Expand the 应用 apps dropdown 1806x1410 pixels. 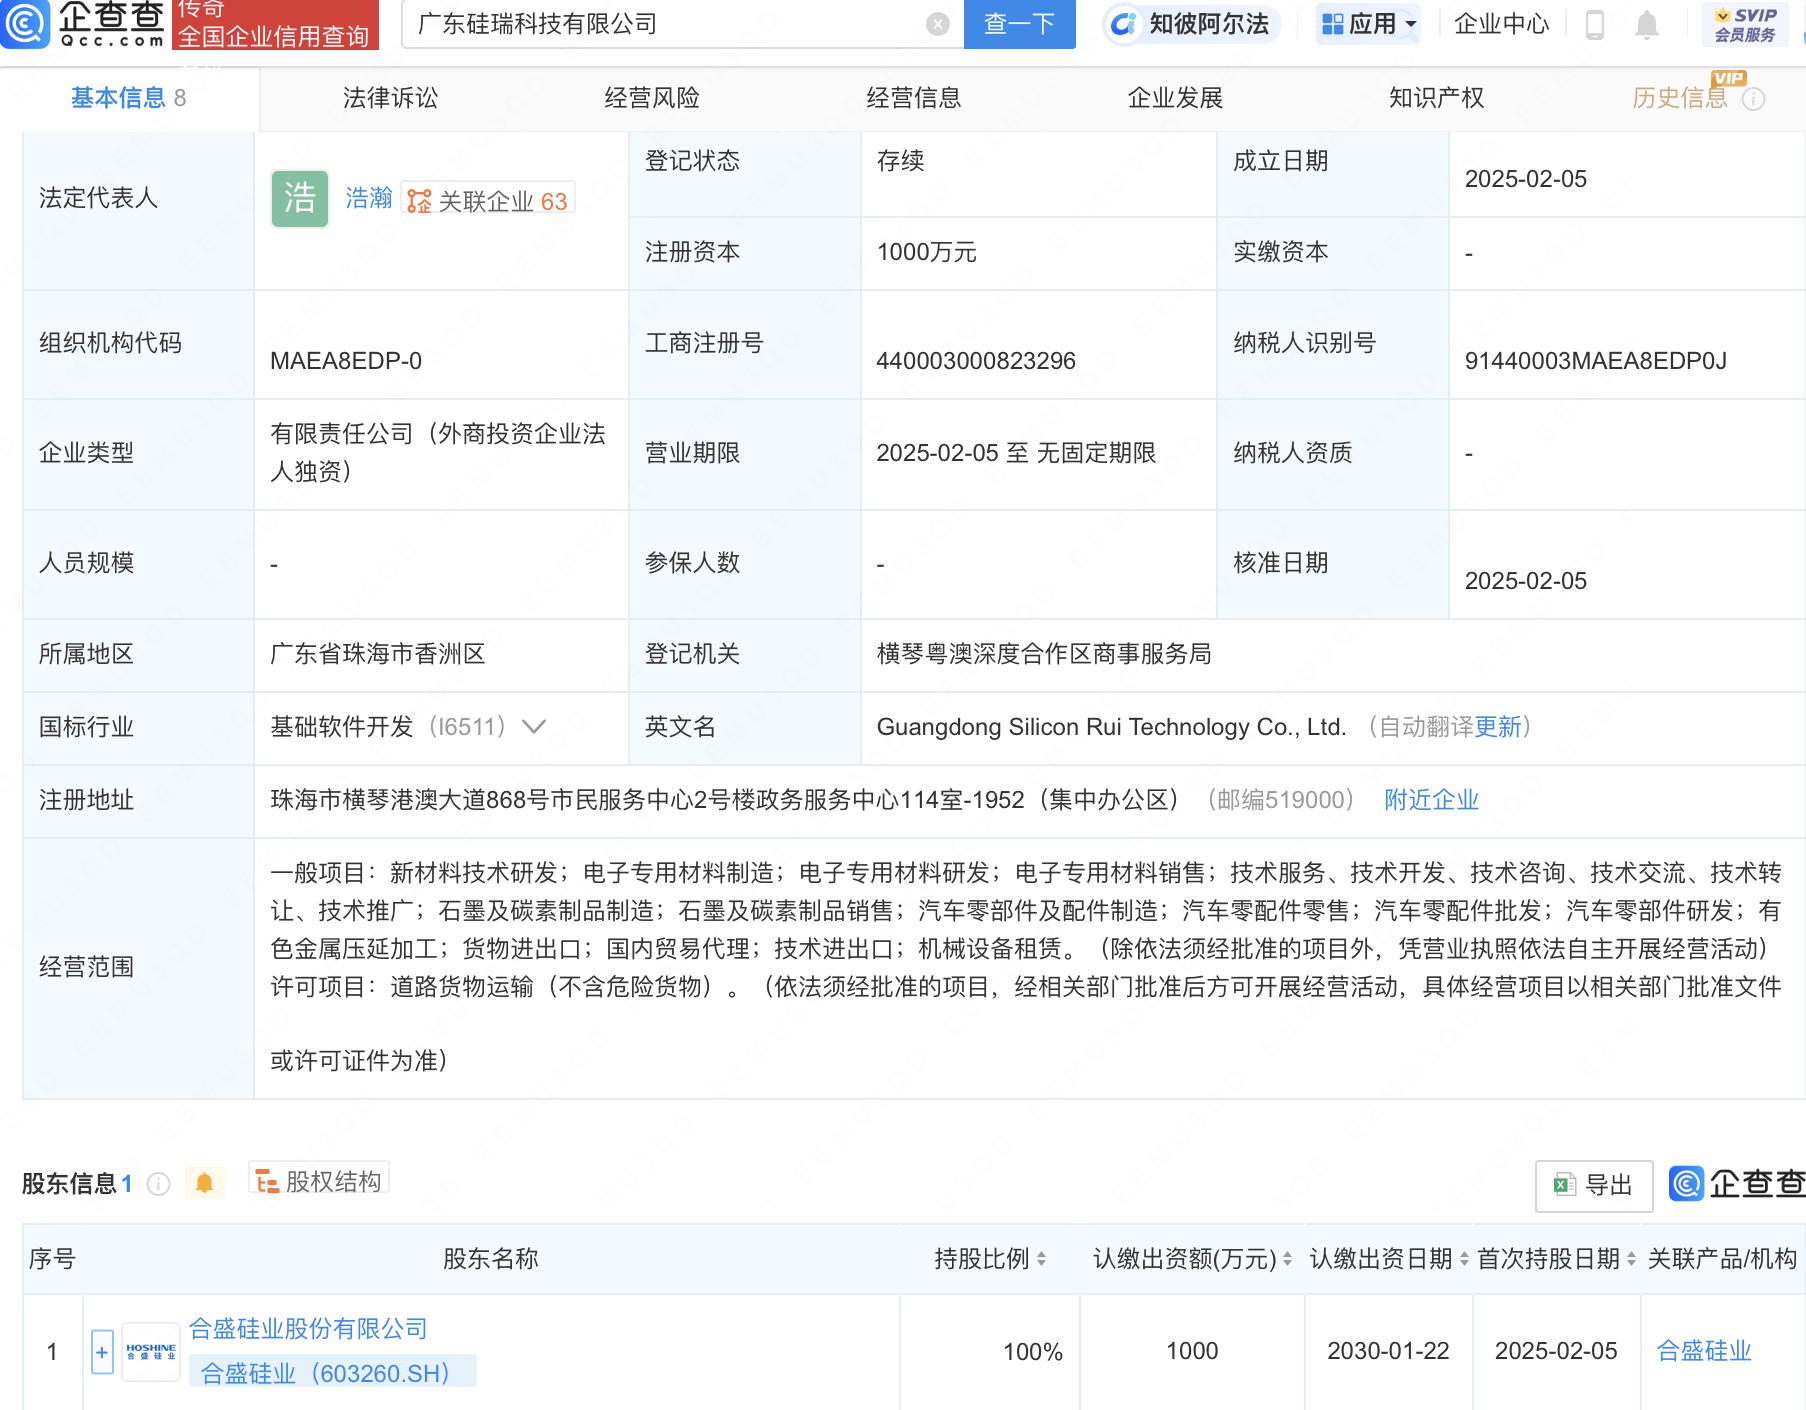point(1368,24)
